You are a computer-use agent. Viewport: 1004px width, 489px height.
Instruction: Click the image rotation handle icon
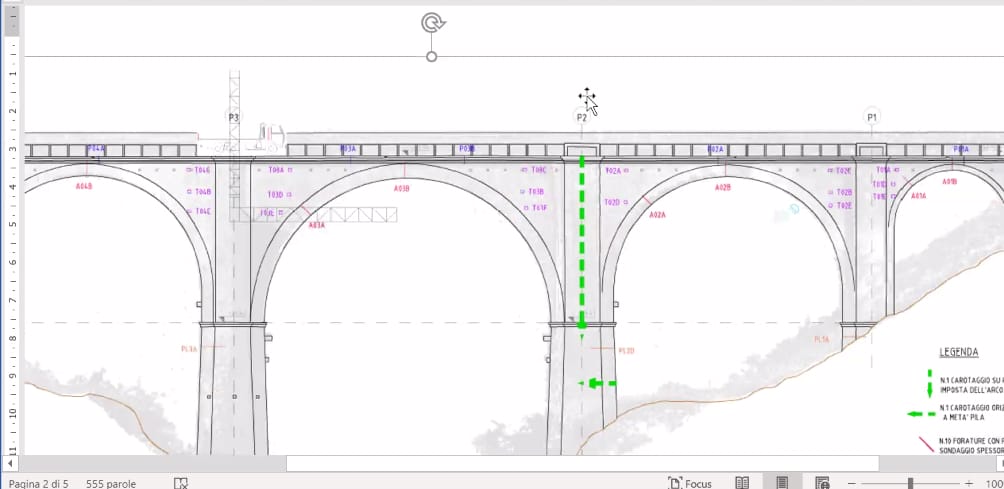click(x=431, y=23)
